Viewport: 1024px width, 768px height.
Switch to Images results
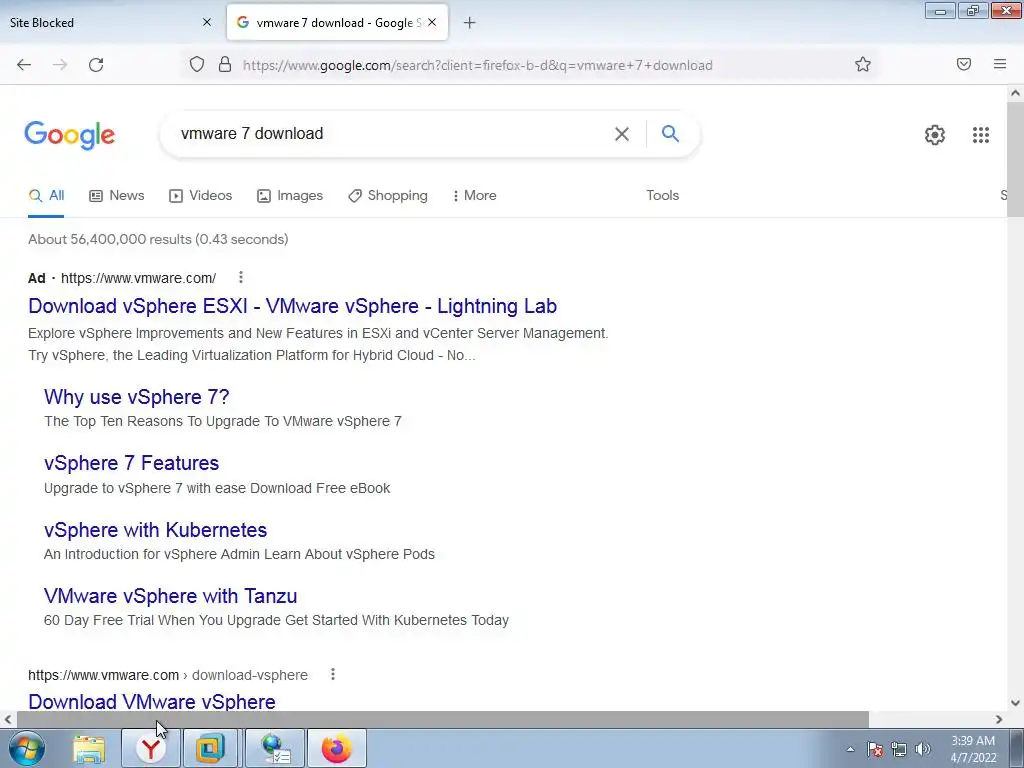(x=290, y=195)
